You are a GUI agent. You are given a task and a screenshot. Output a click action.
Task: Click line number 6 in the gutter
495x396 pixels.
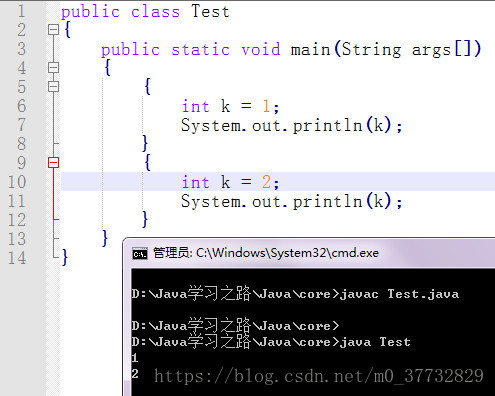(21, 106)
